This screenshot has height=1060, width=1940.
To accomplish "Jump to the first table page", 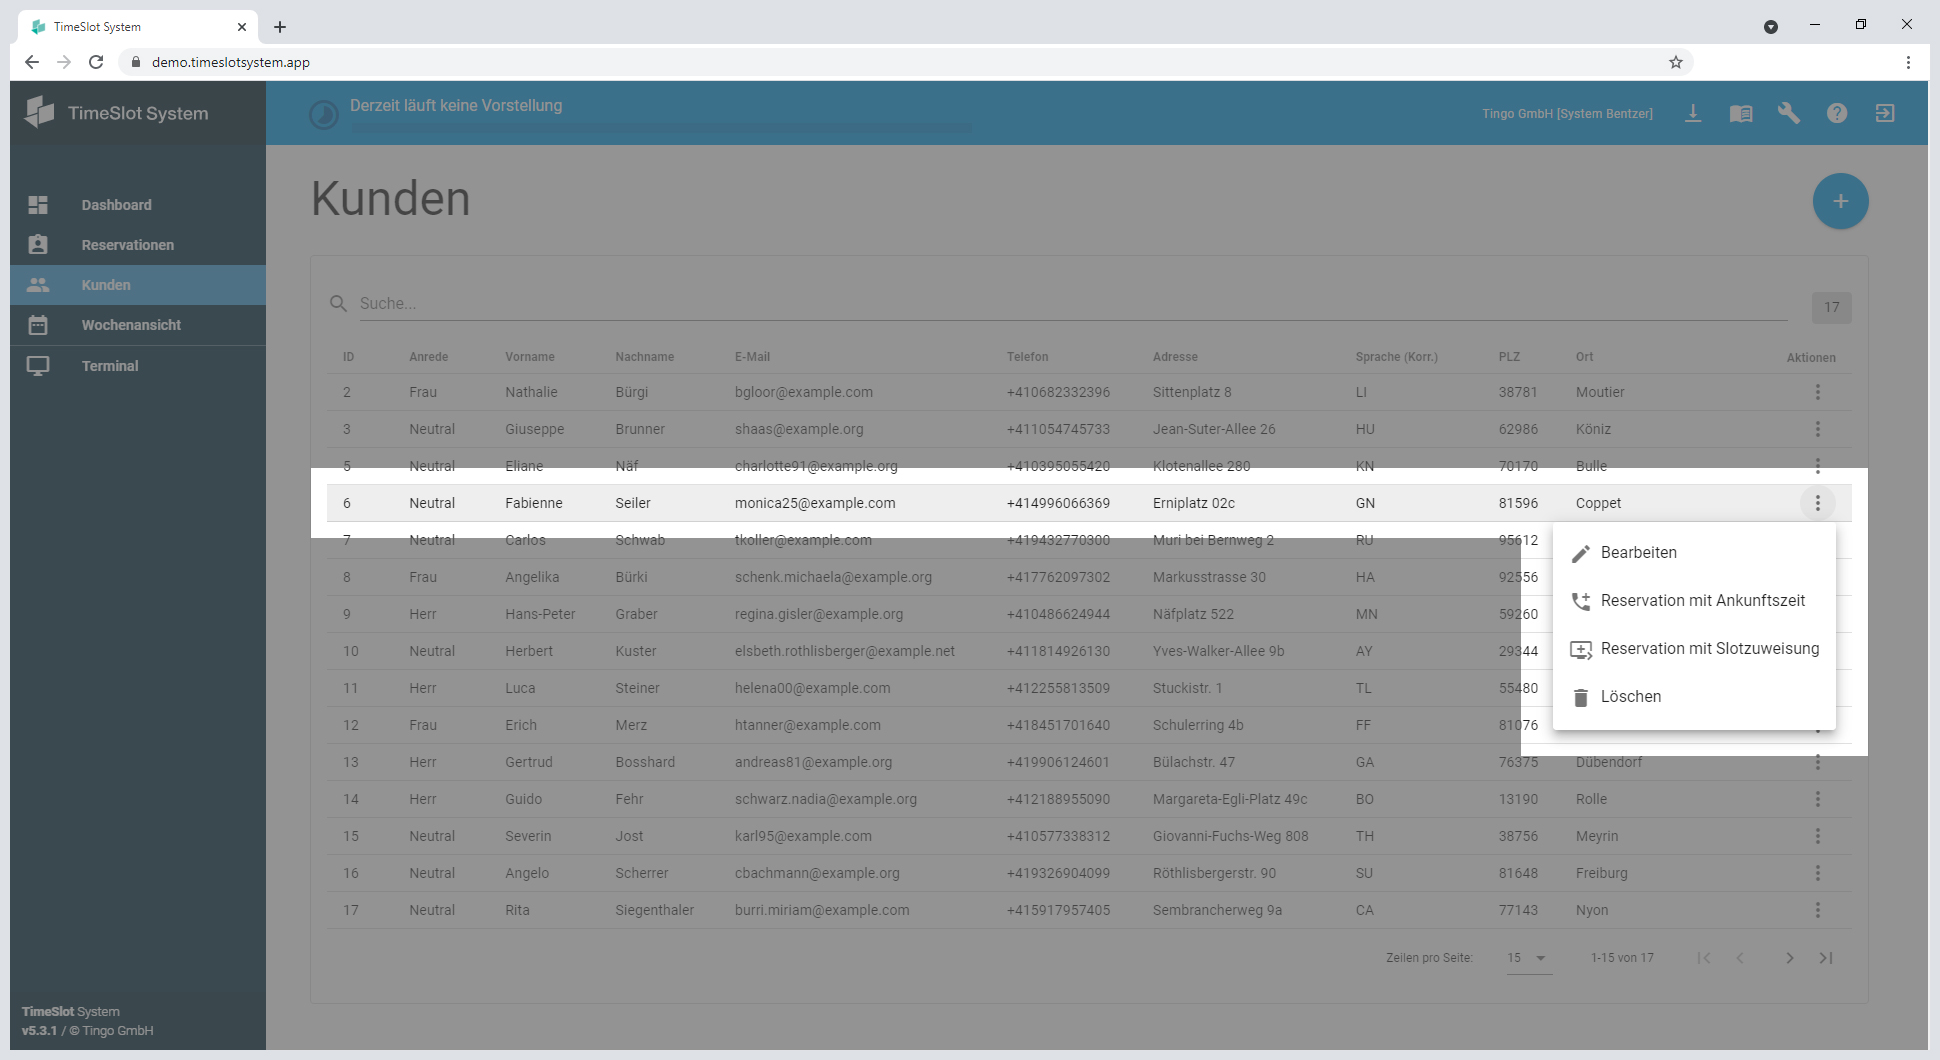I will (1704, 958).
